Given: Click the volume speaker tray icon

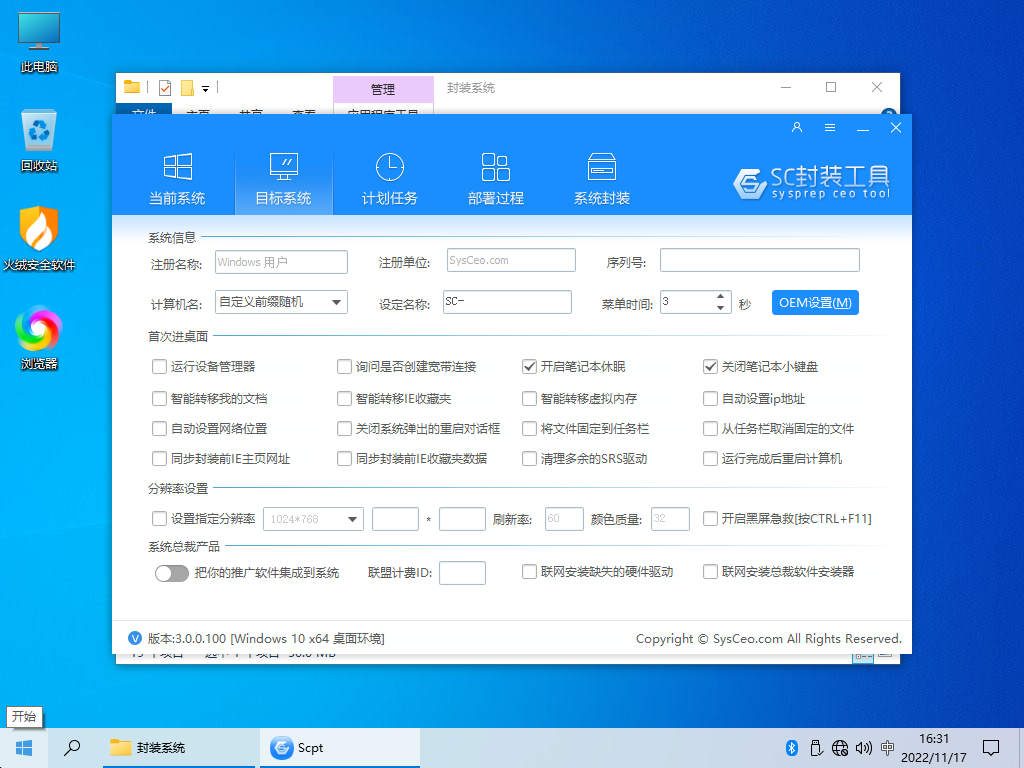Looking at the screenshot, I should click(863, 748).
